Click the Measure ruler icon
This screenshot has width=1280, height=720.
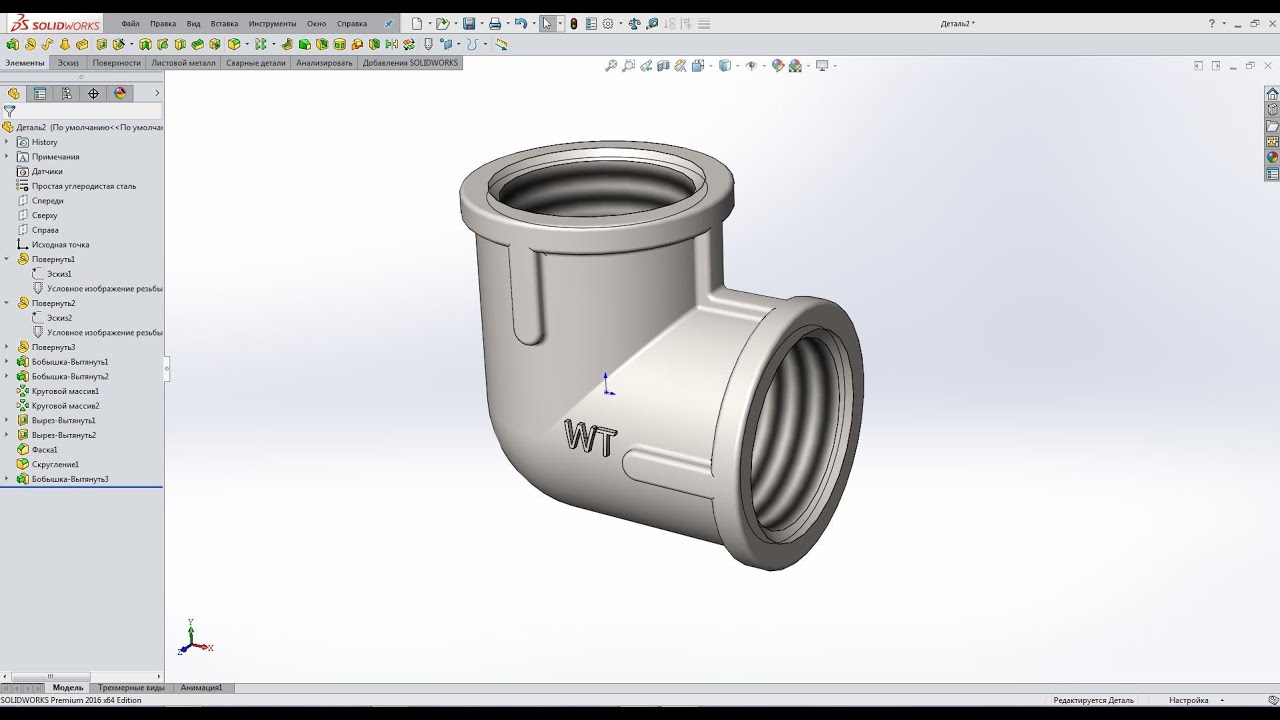pos(501,44)
